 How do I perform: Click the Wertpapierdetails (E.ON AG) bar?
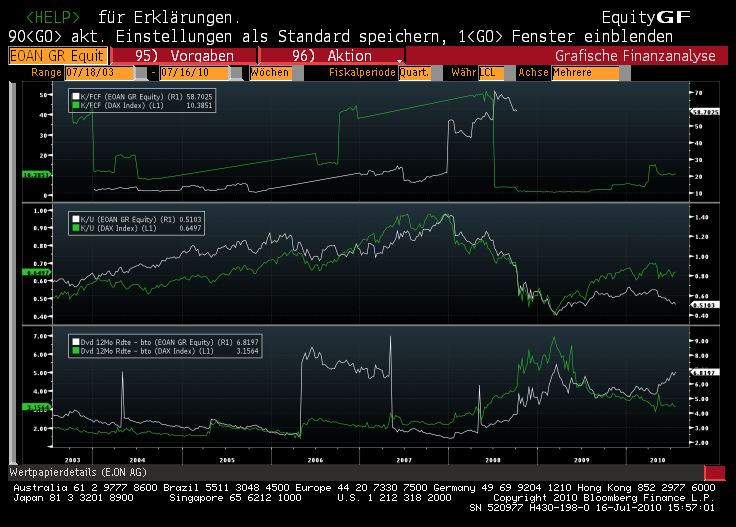(356, 473)
